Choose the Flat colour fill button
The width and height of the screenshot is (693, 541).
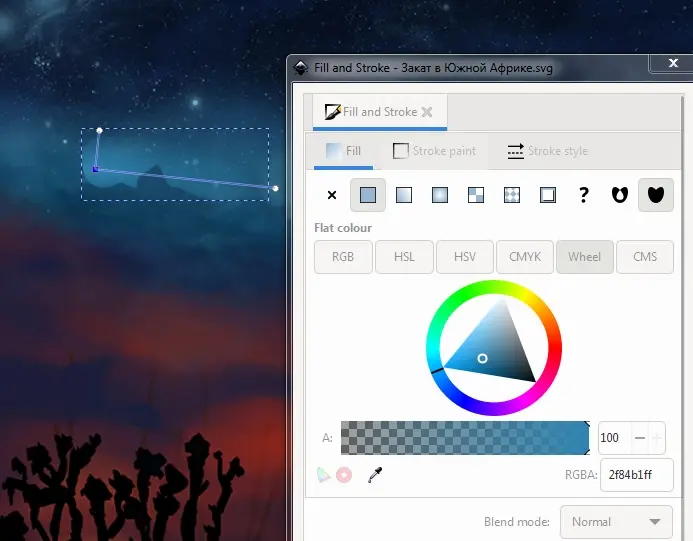pos(368,195)
